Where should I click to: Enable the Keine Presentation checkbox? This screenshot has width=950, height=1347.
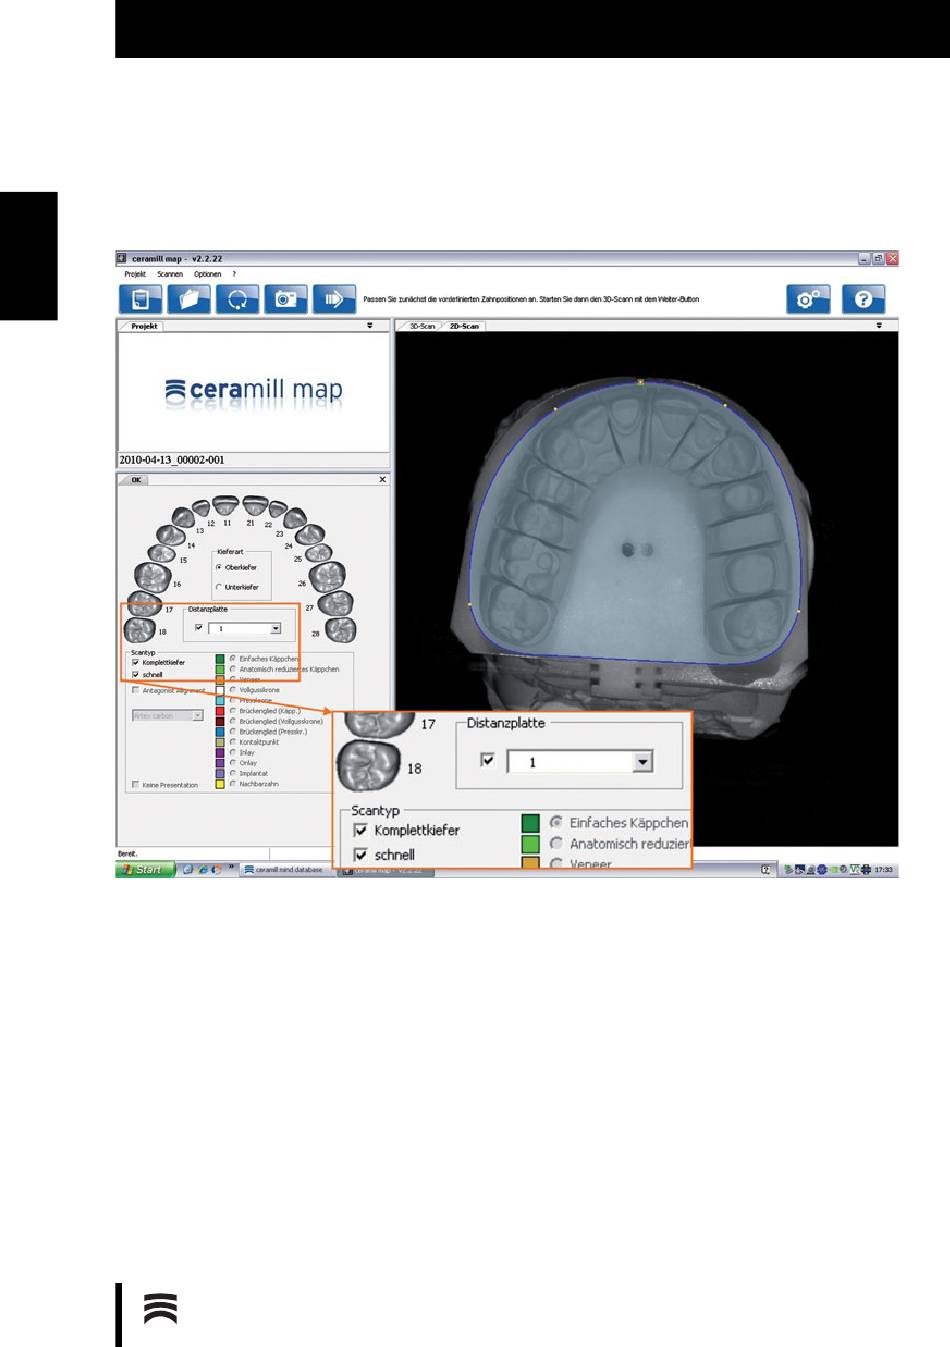tap(136, 785)
